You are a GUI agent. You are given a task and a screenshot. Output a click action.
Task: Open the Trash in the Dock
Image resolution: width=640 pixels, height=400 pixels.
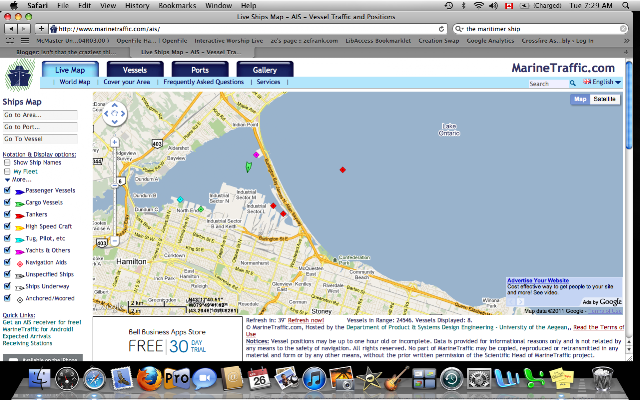pyautogui.click(x=602, y=378)
